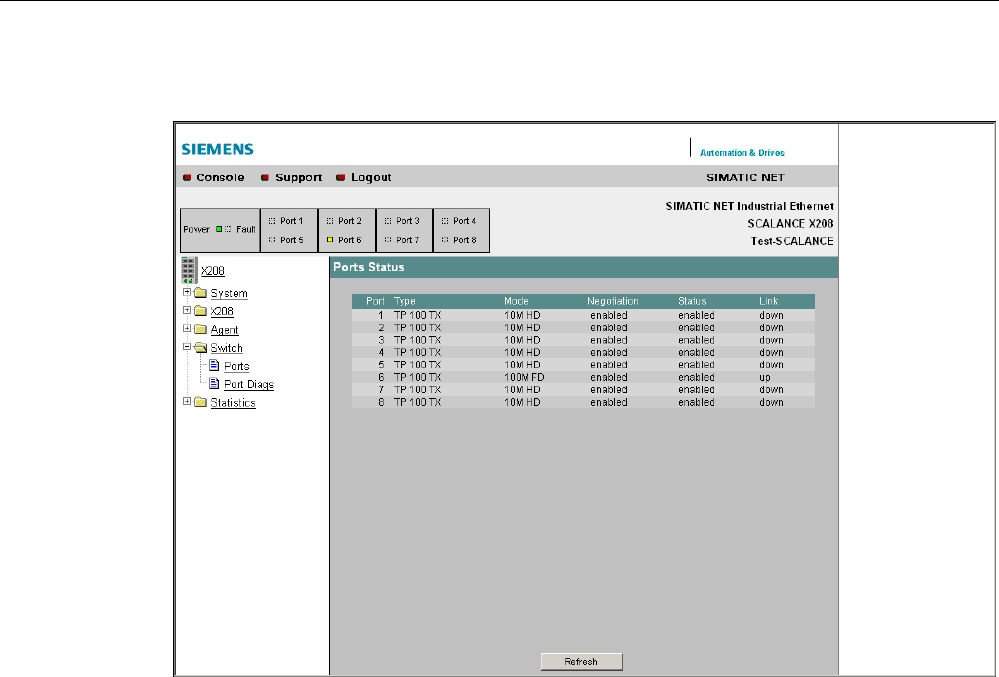Collapse the Switch tree node
The image size is (999, 677).
187,347
